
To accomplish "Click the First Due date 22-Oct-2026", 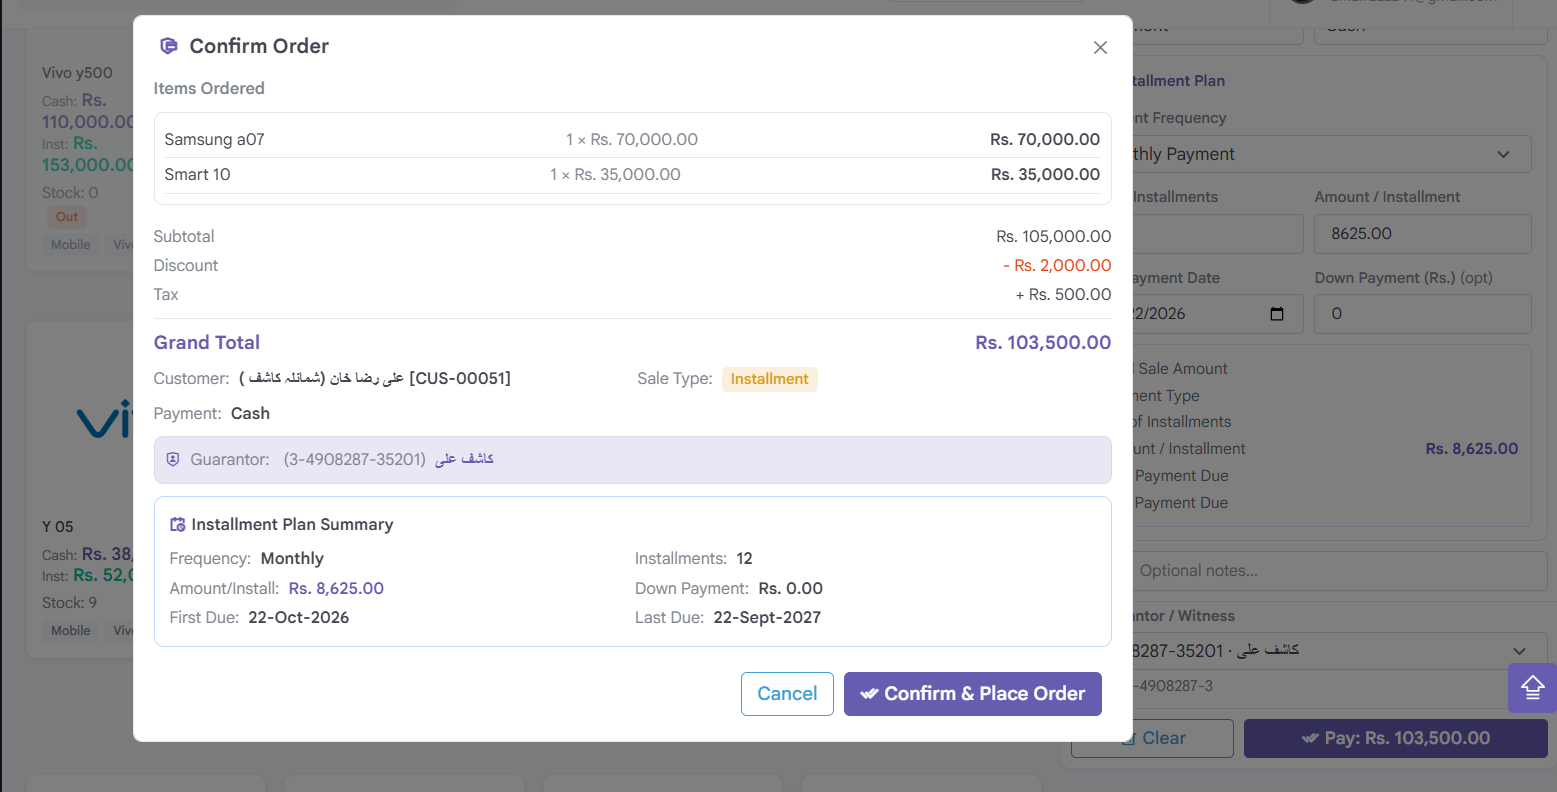I will pyautogui.click(x=299, y=618).
